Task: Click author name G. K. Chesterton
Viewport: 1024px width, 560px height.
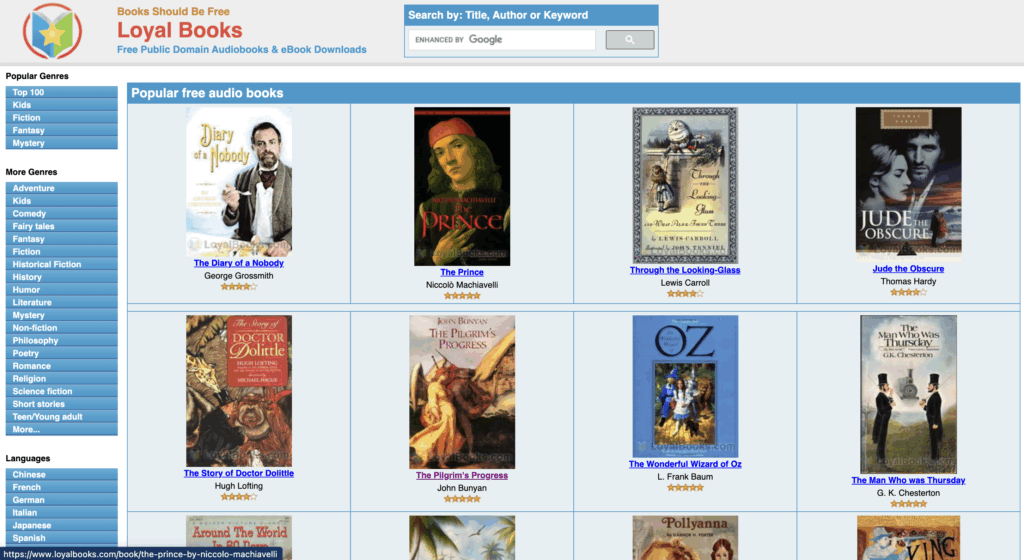Action: 908,493
